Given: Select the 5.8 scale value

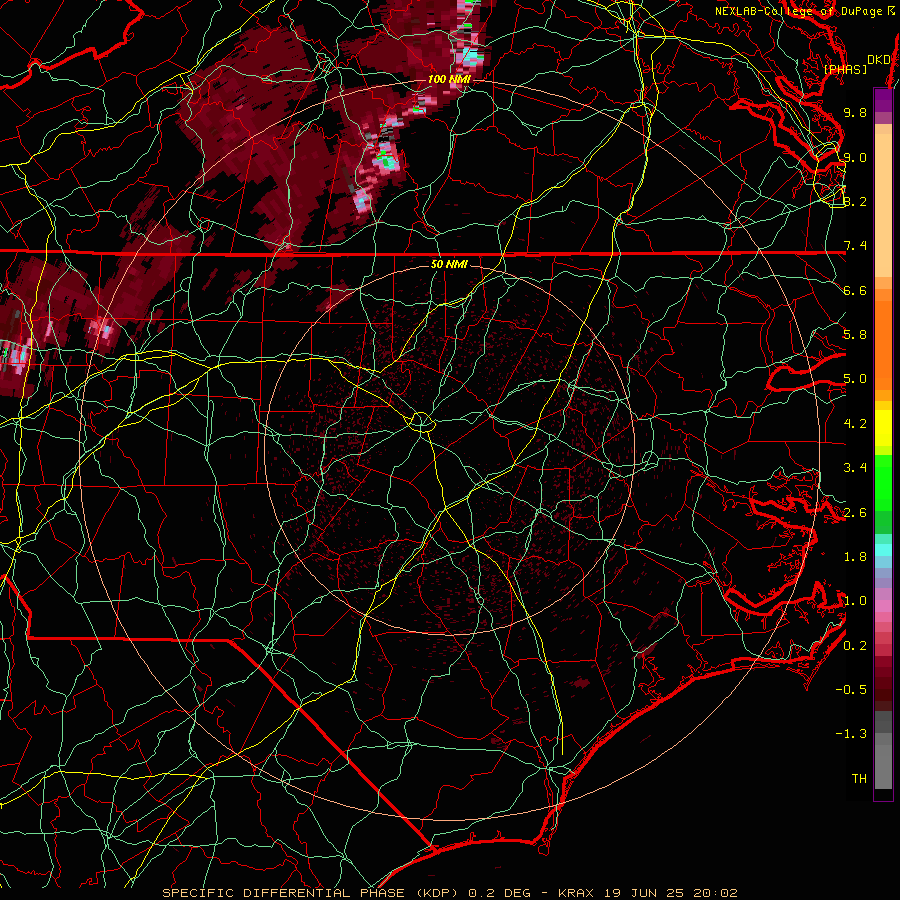Looking at the screenshot, I should [x=855, y=335].
